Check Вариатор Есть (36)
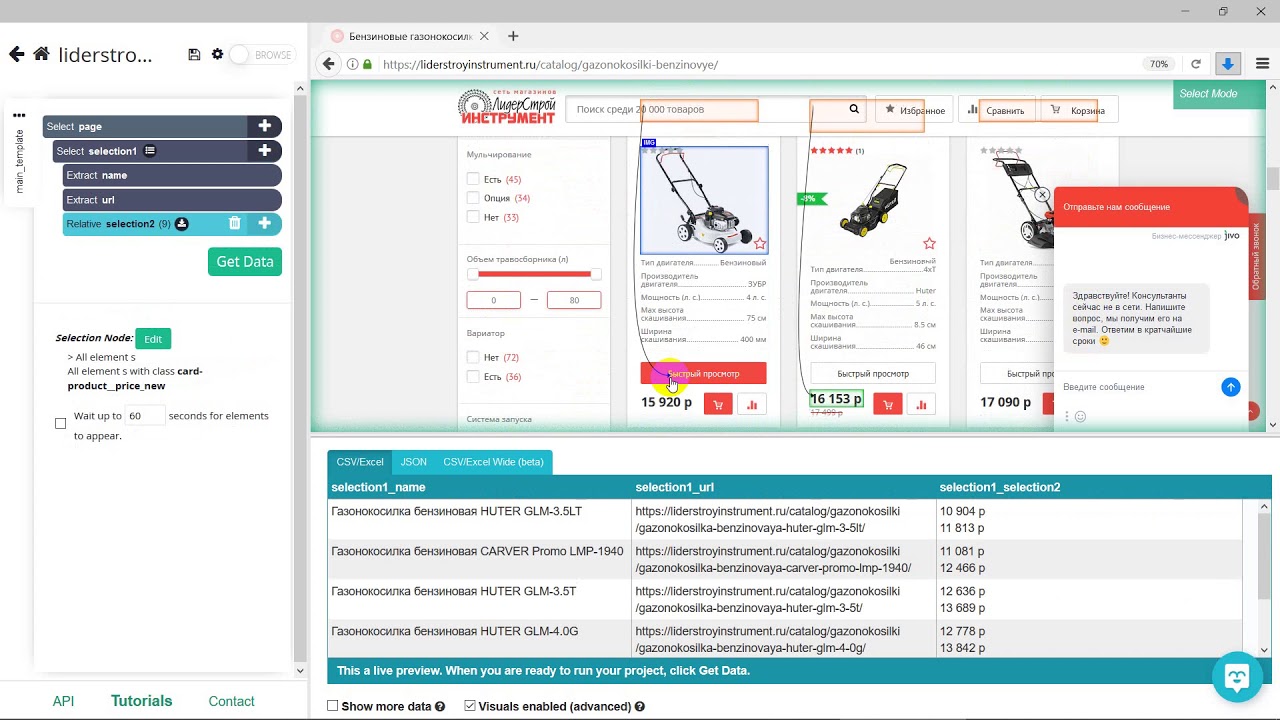 (473, 376)
